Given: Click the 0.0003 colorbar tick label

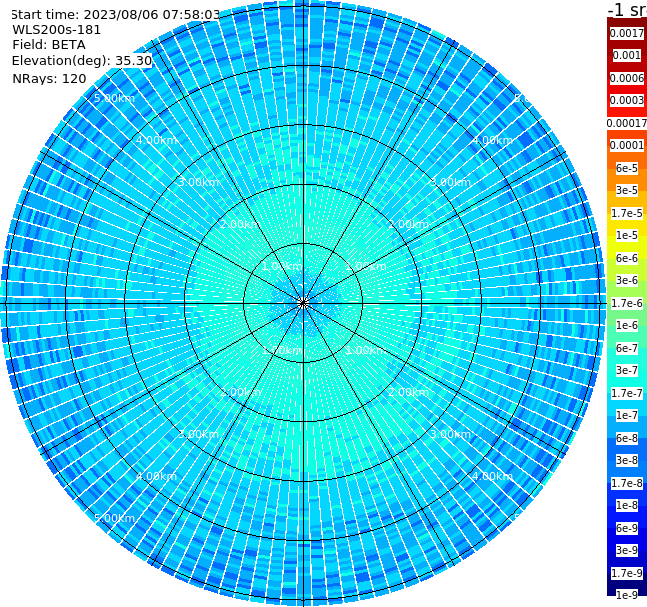Looking at the screenshot, I should point(627,100).
